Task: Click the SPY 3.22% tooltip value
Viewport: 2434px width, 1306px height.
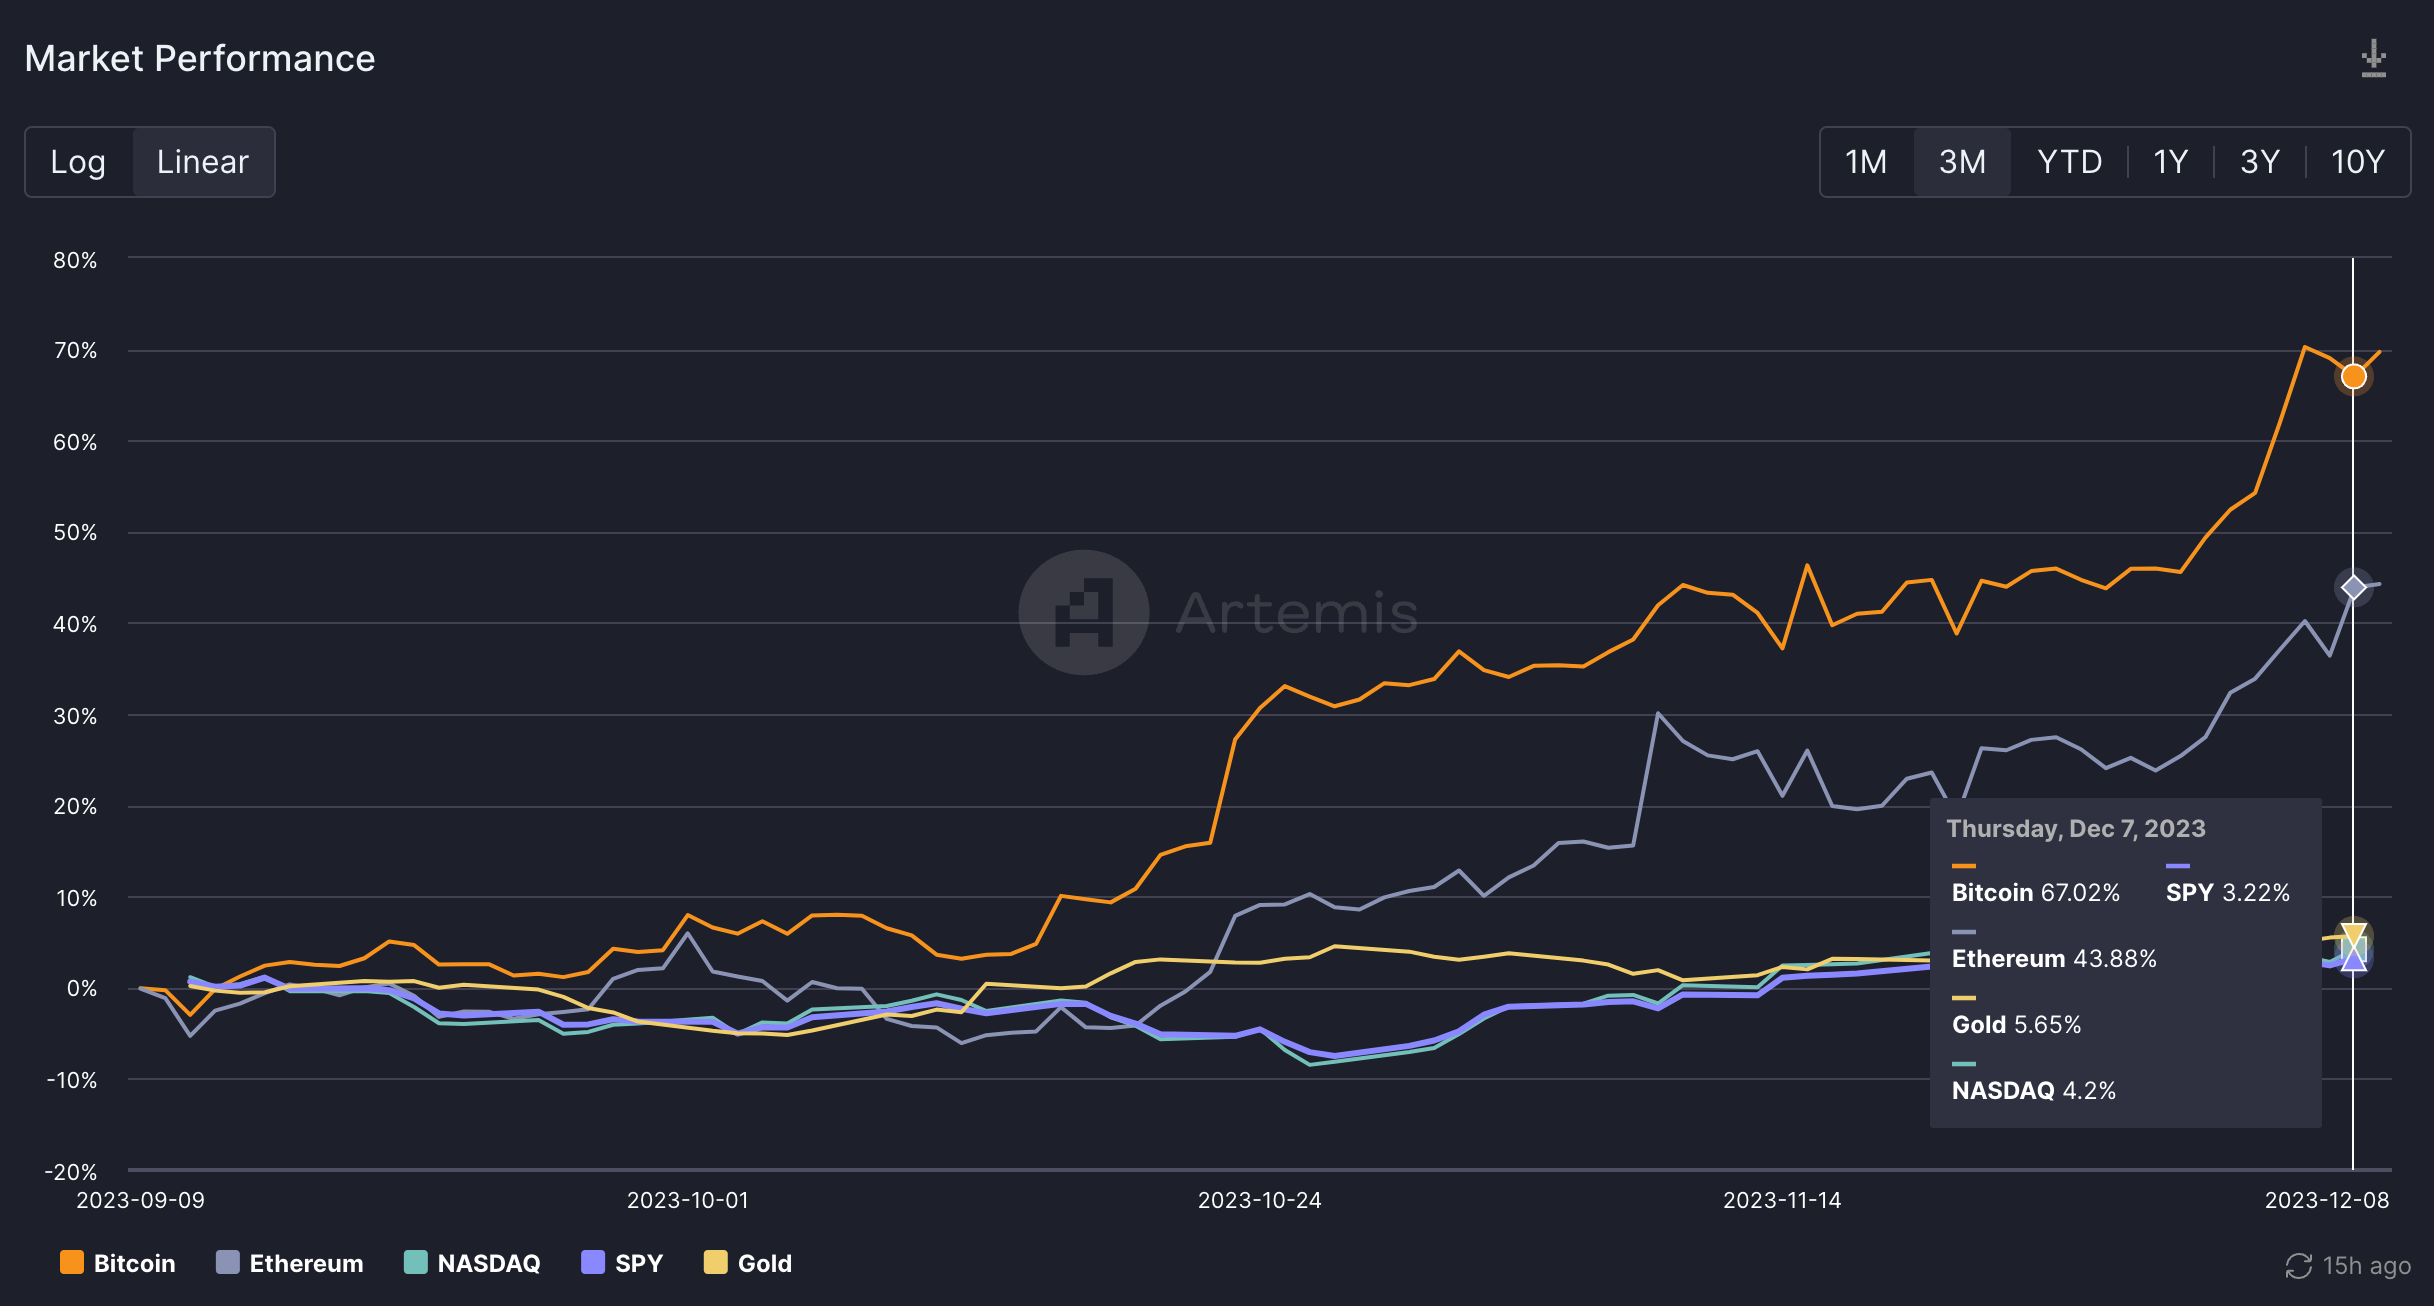Action: 2228,892
